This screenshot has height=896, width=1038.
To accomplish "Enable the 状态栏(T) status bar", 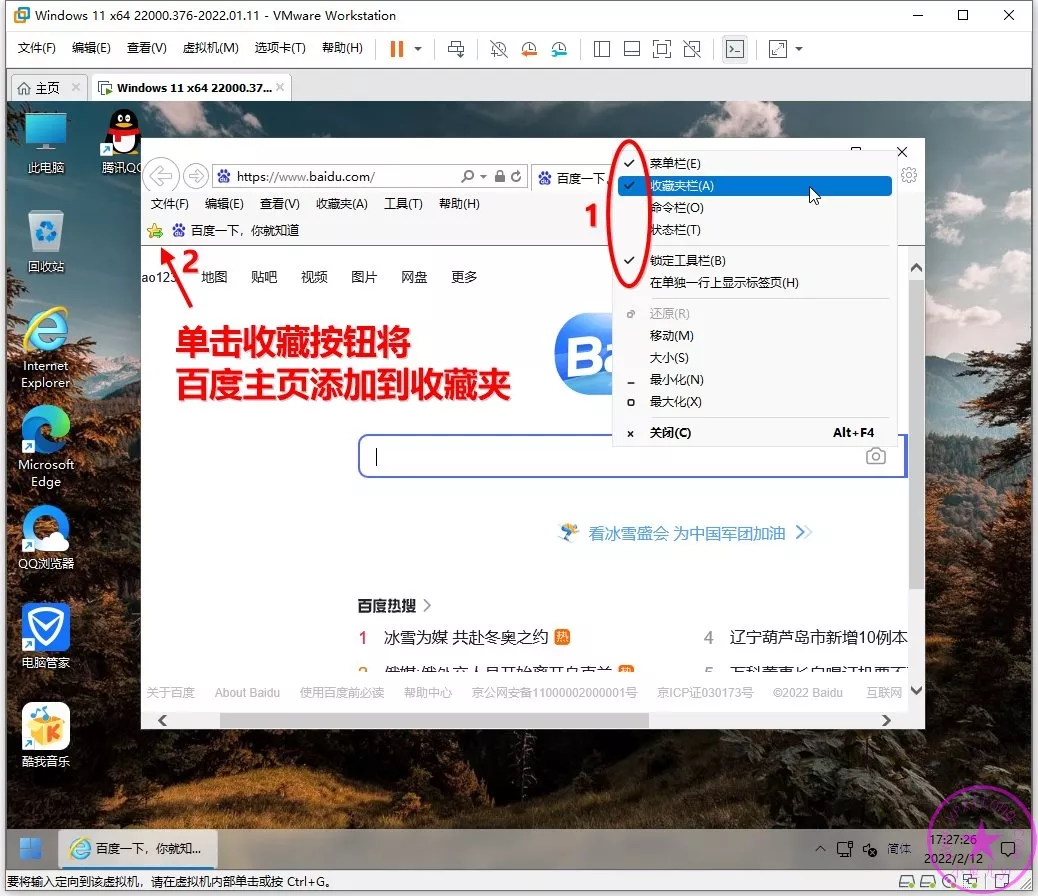I will pos(755,230).
